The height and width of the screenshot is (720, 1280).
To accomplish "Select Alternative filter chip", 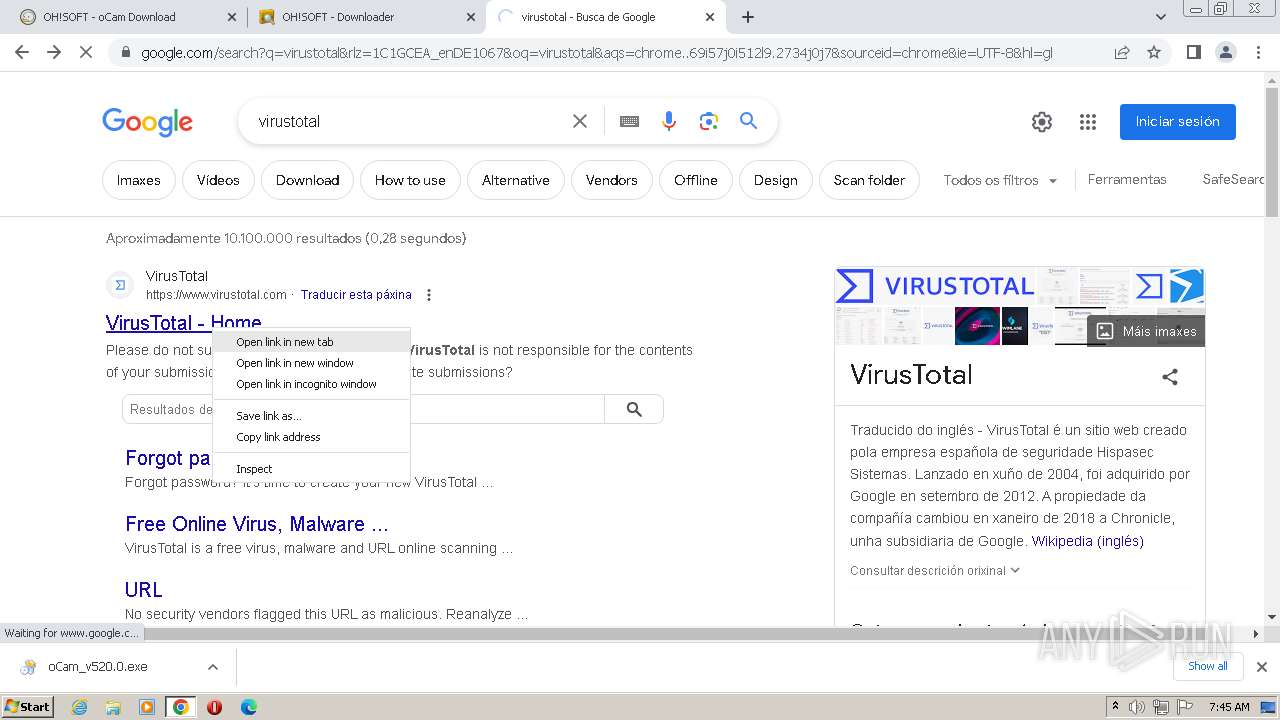I will click(x=516, y=180).
